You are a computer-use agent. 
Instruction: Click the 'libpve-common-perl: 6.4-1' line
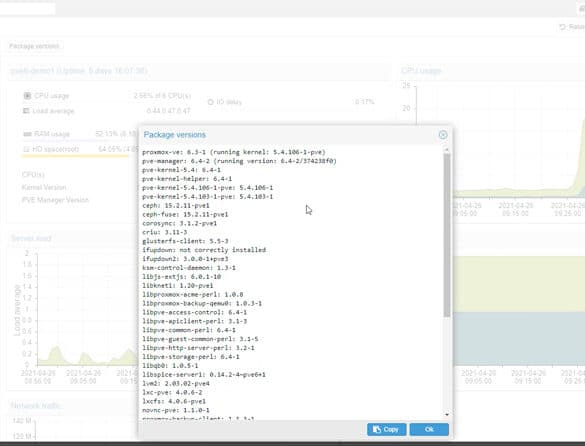point(189,330)
